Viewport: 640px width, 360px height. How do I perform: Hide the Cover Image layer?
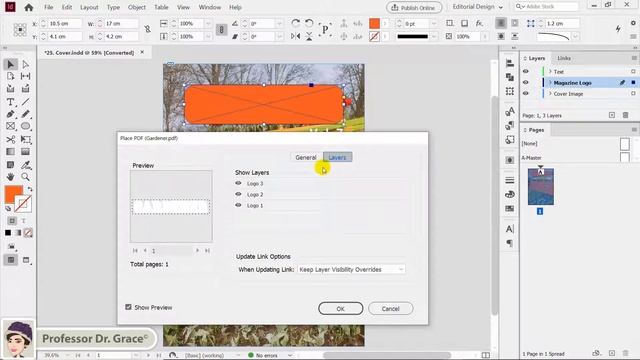coord(526,93)
